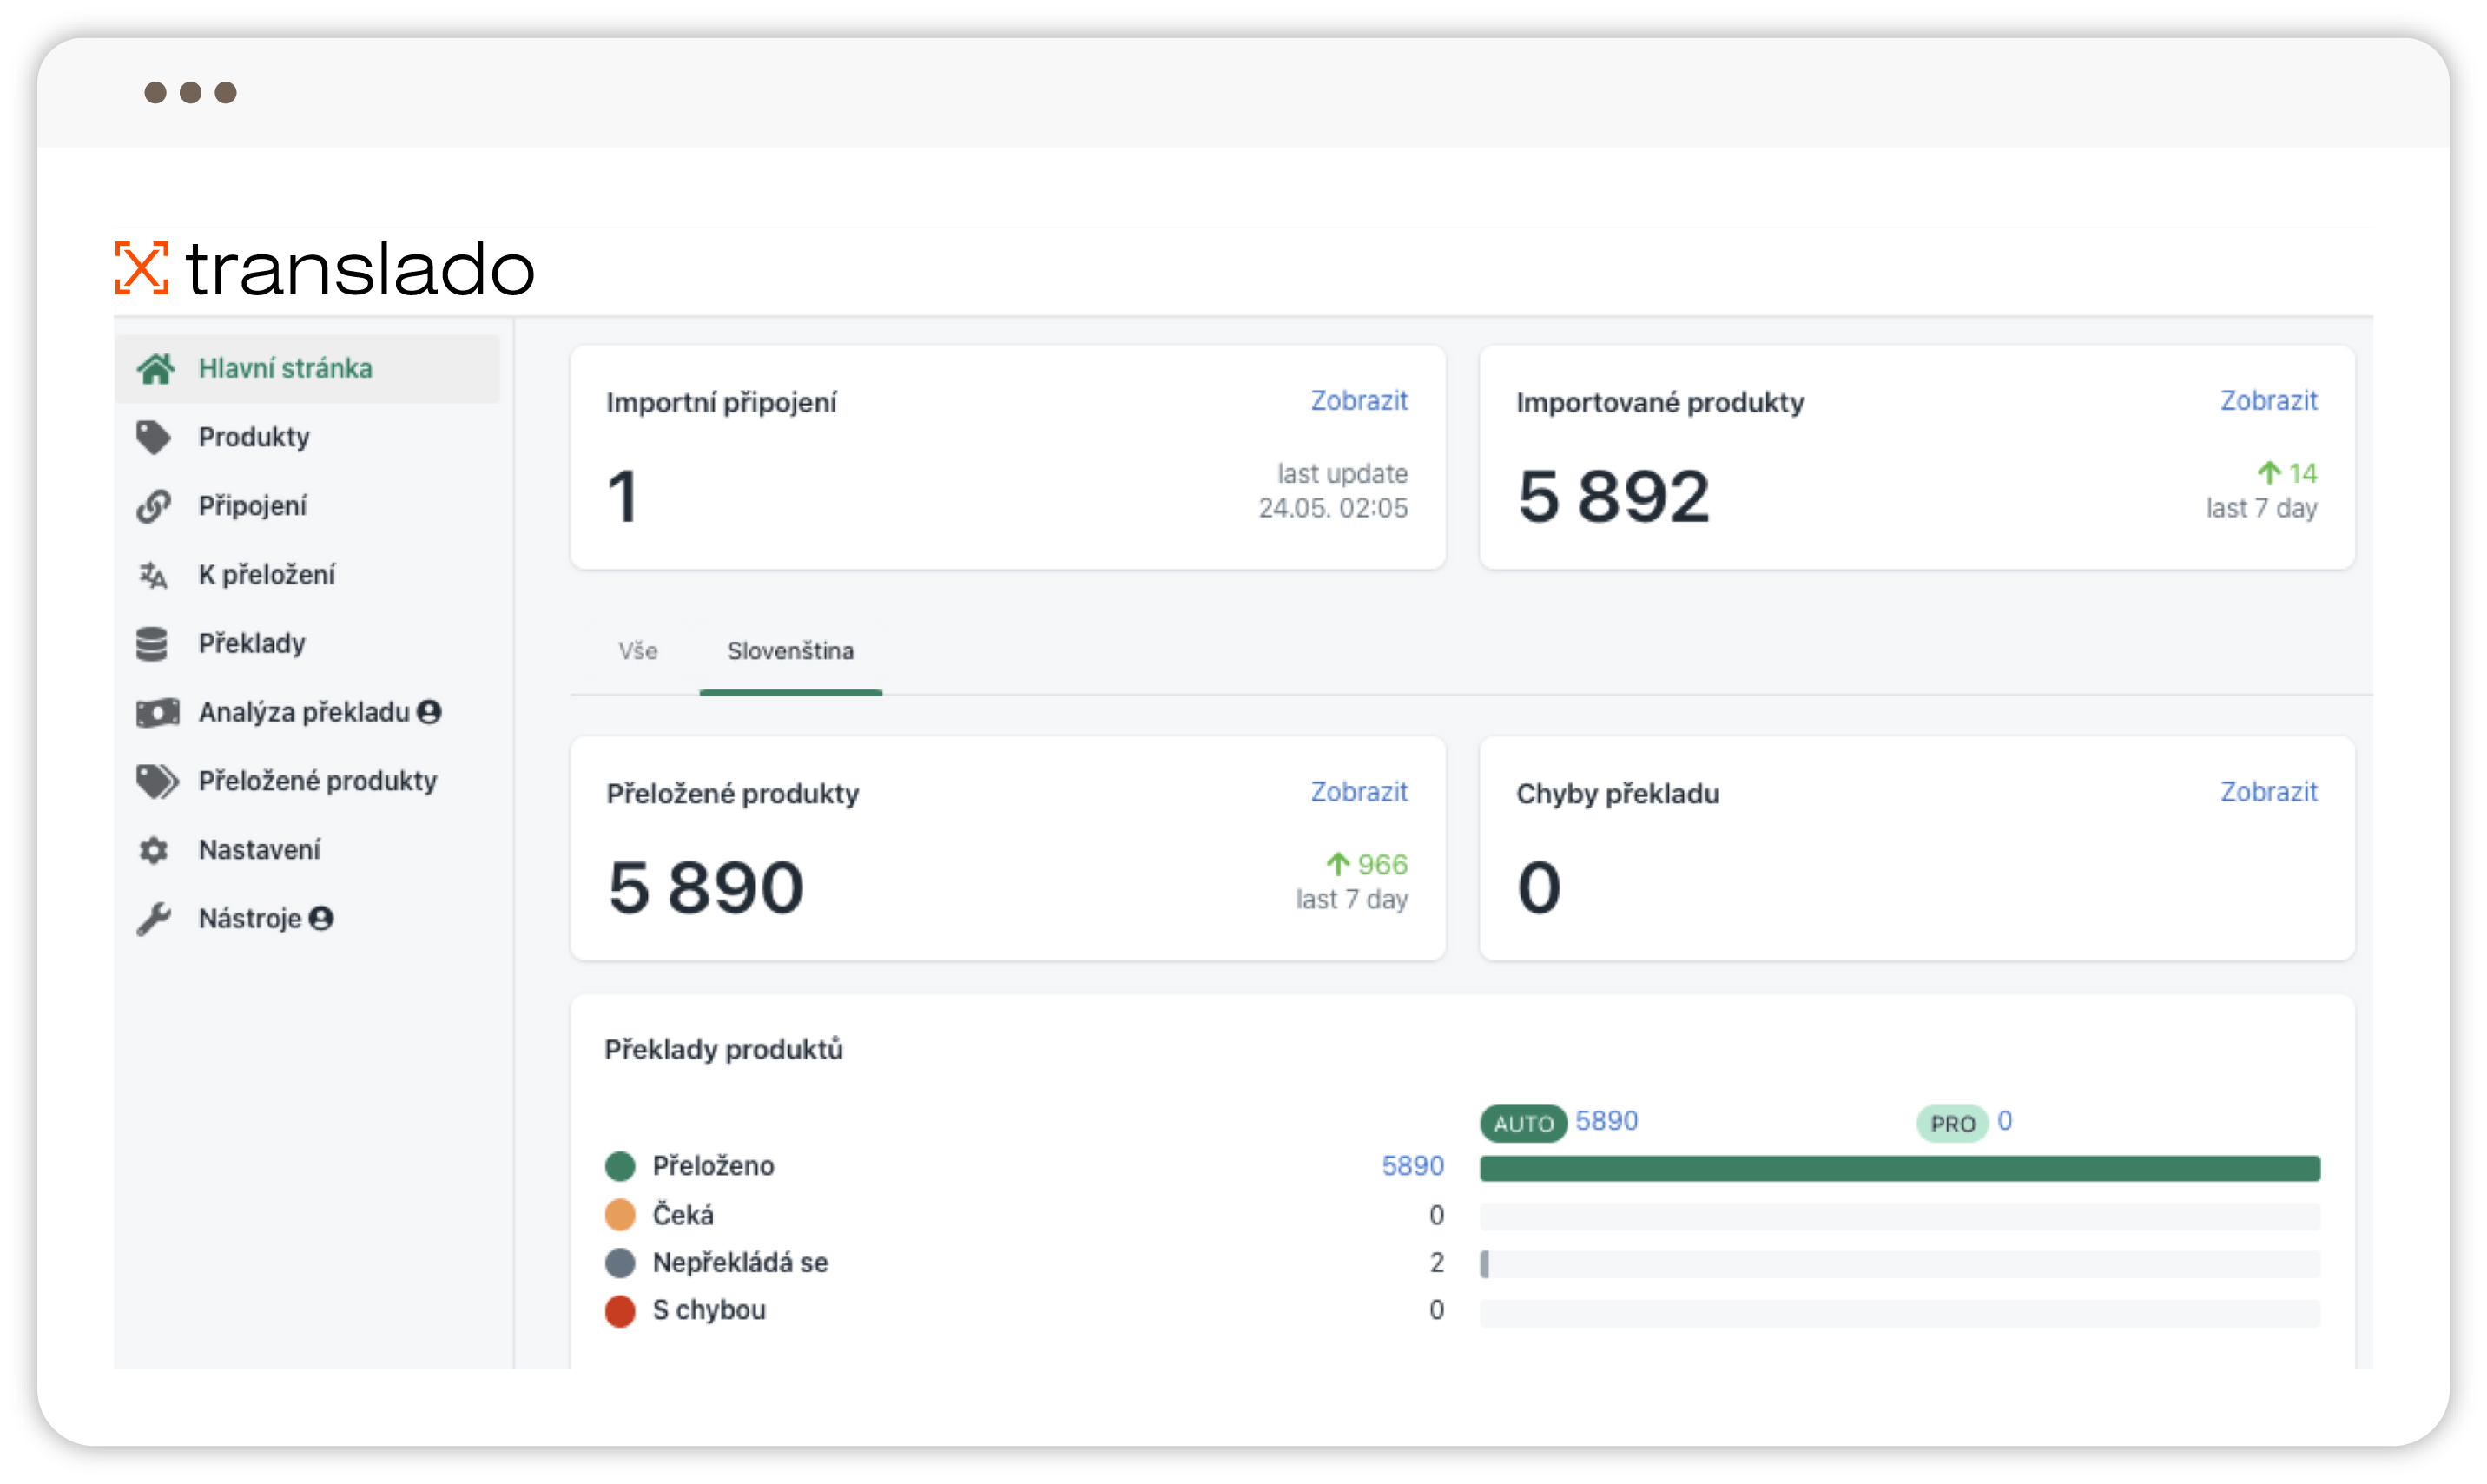
Task: Click the green Přeloženo progress bar
Action: tap(1898, 1168)
